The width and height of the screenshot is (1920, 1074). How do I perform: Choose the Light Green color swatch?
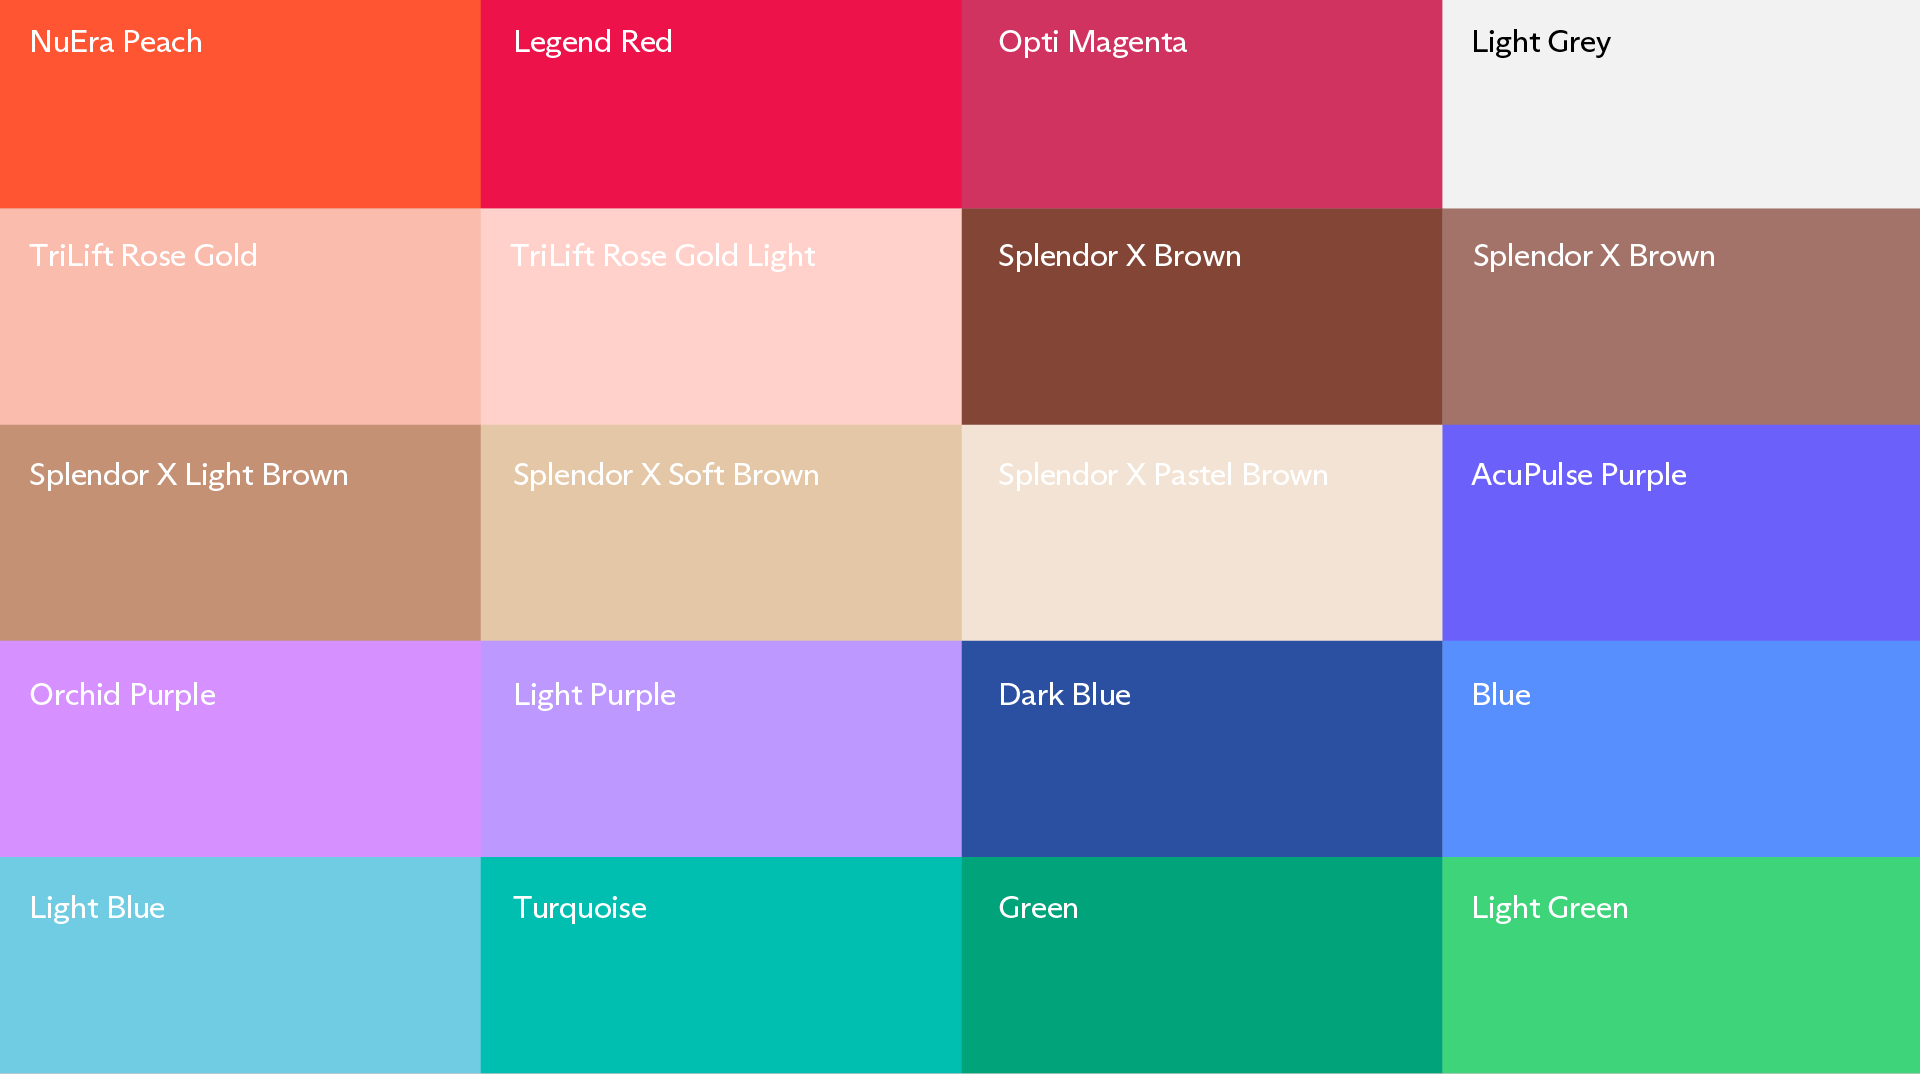[x=1681, y=965]
